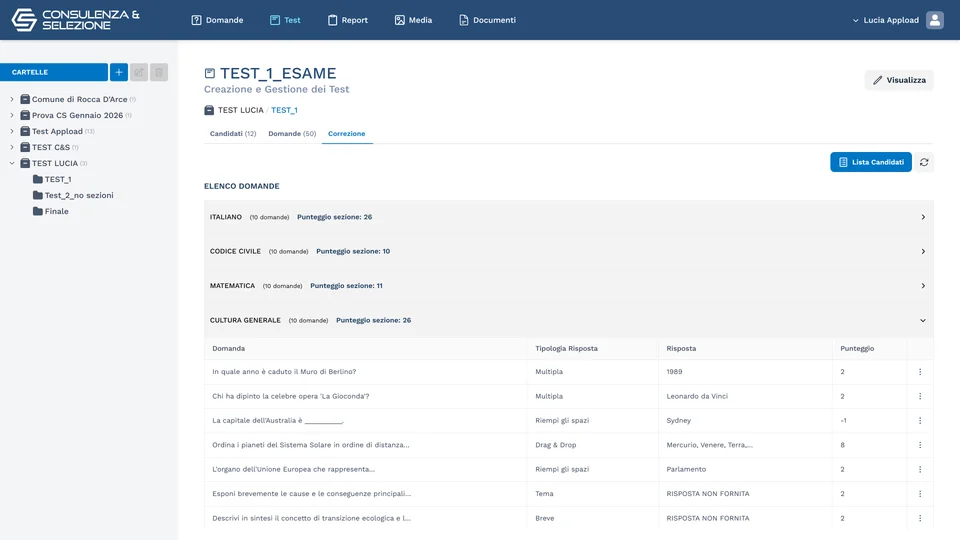
Task: Select TEST LUCIA archive icon
Action: [x=25, y=163]
